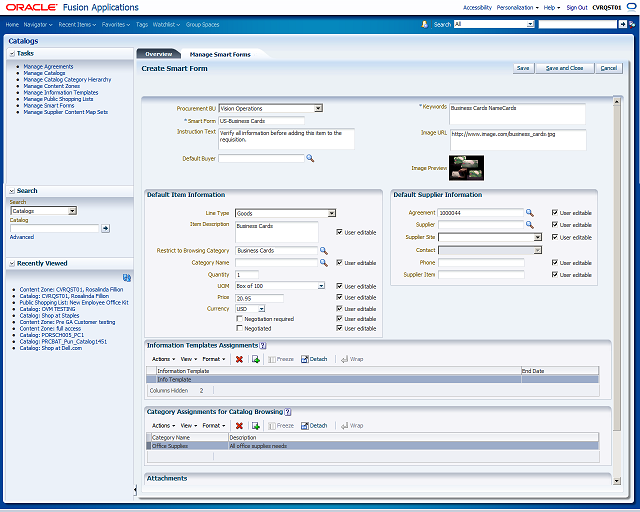Viewport: 640px width, 512px height.
Task: Toggle User editable for Supplier Site
Action: [555, 237]
